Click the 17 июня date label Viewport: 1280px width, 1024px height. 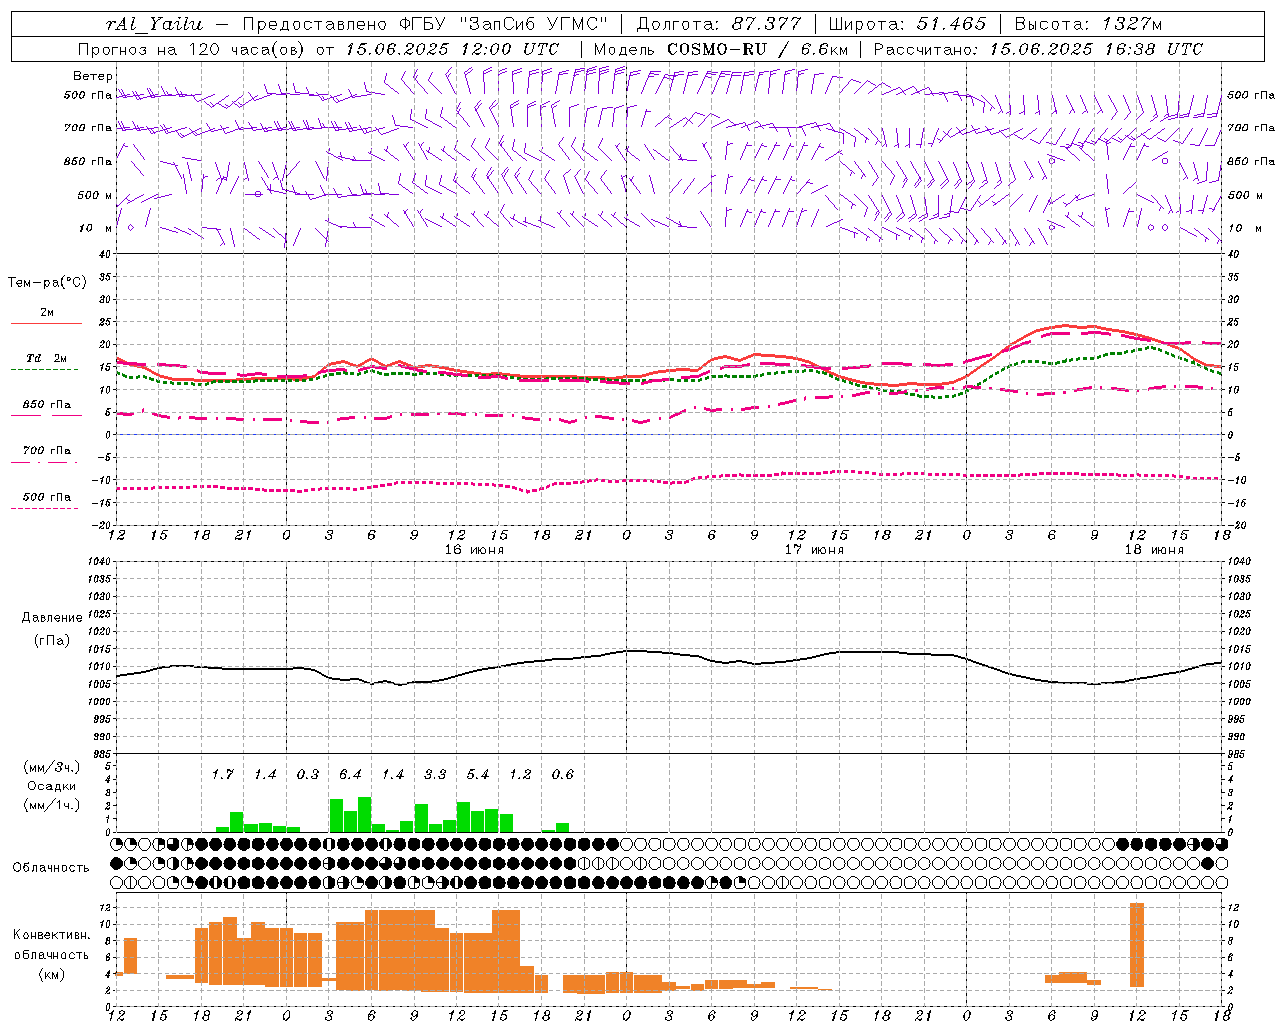[814, 550]
